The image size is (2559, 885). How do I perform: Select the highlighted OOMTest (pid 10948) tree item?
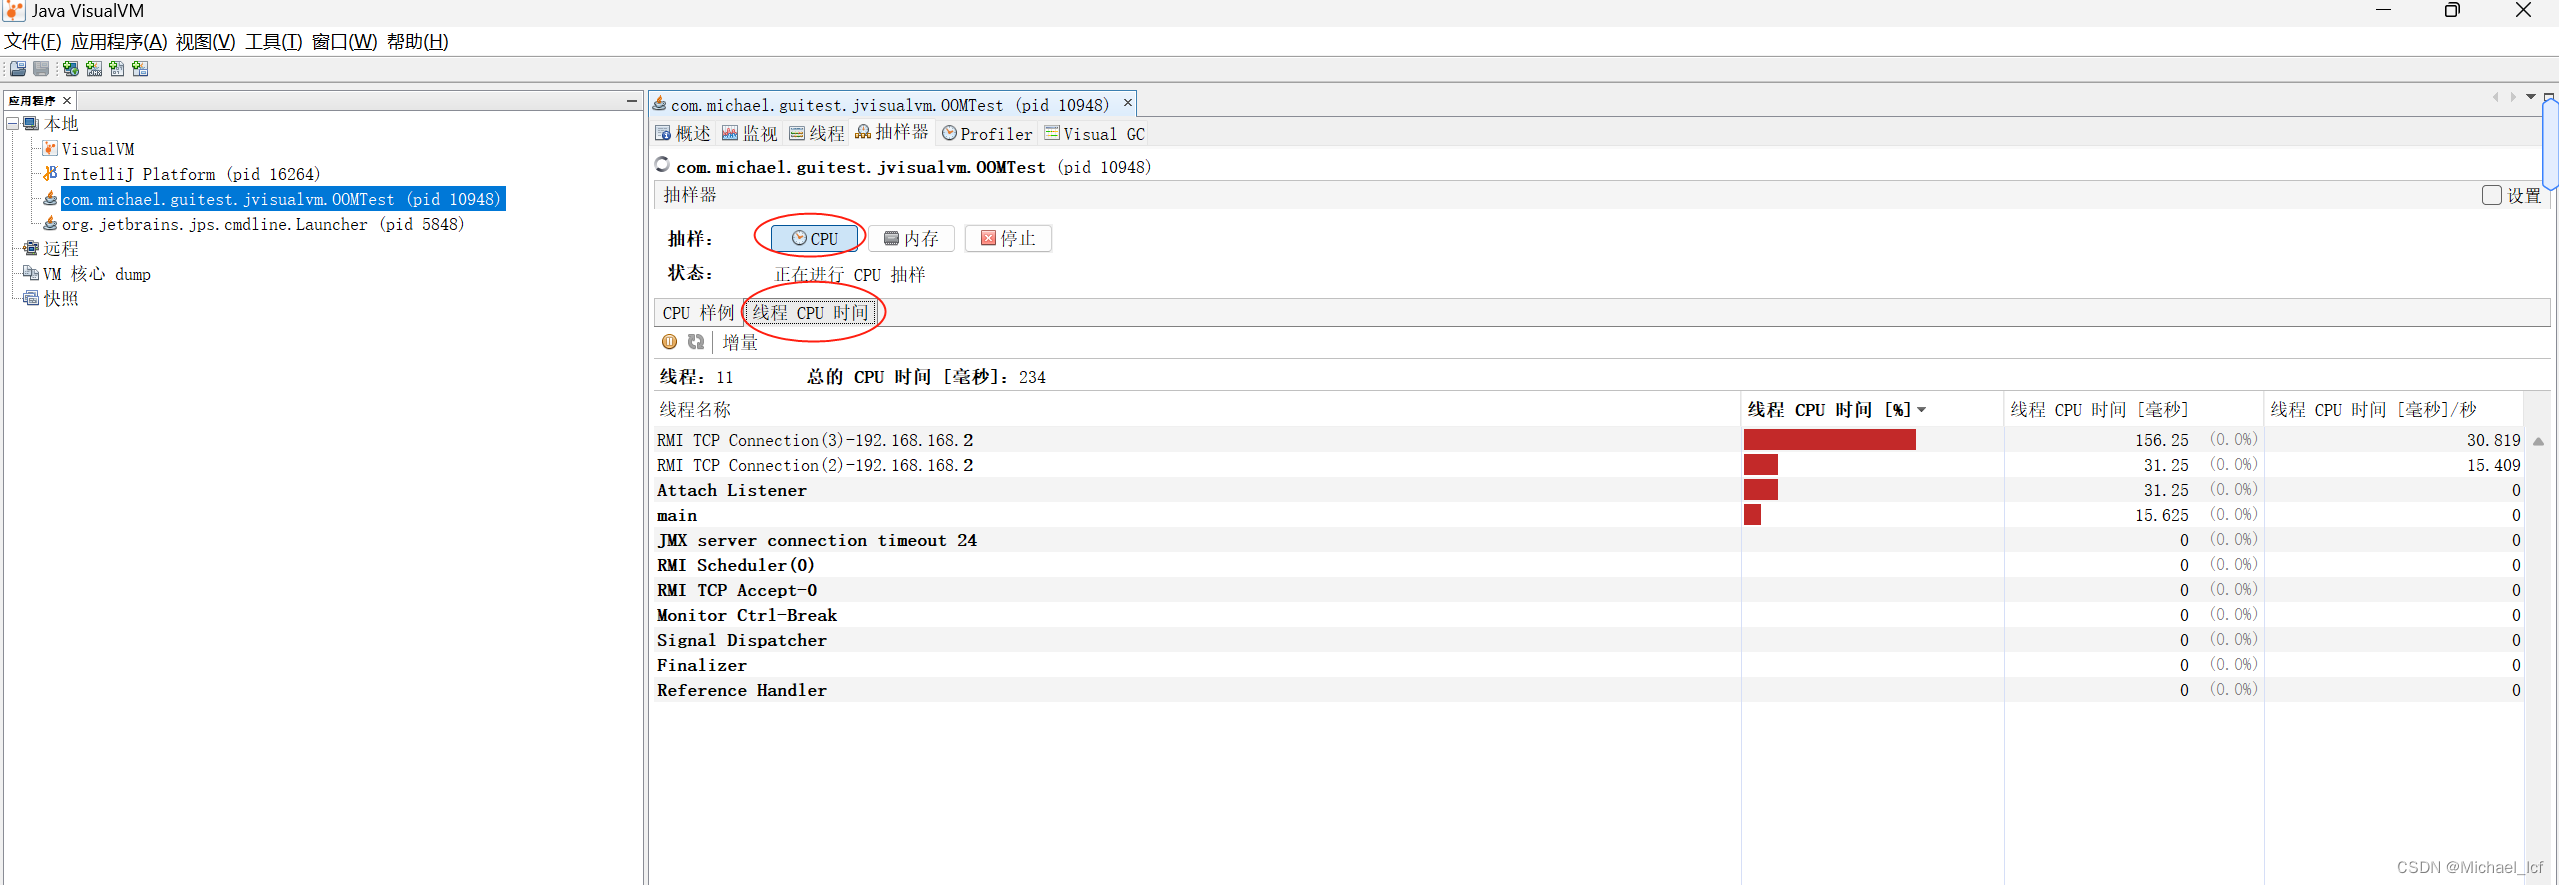tap(282, 199)
